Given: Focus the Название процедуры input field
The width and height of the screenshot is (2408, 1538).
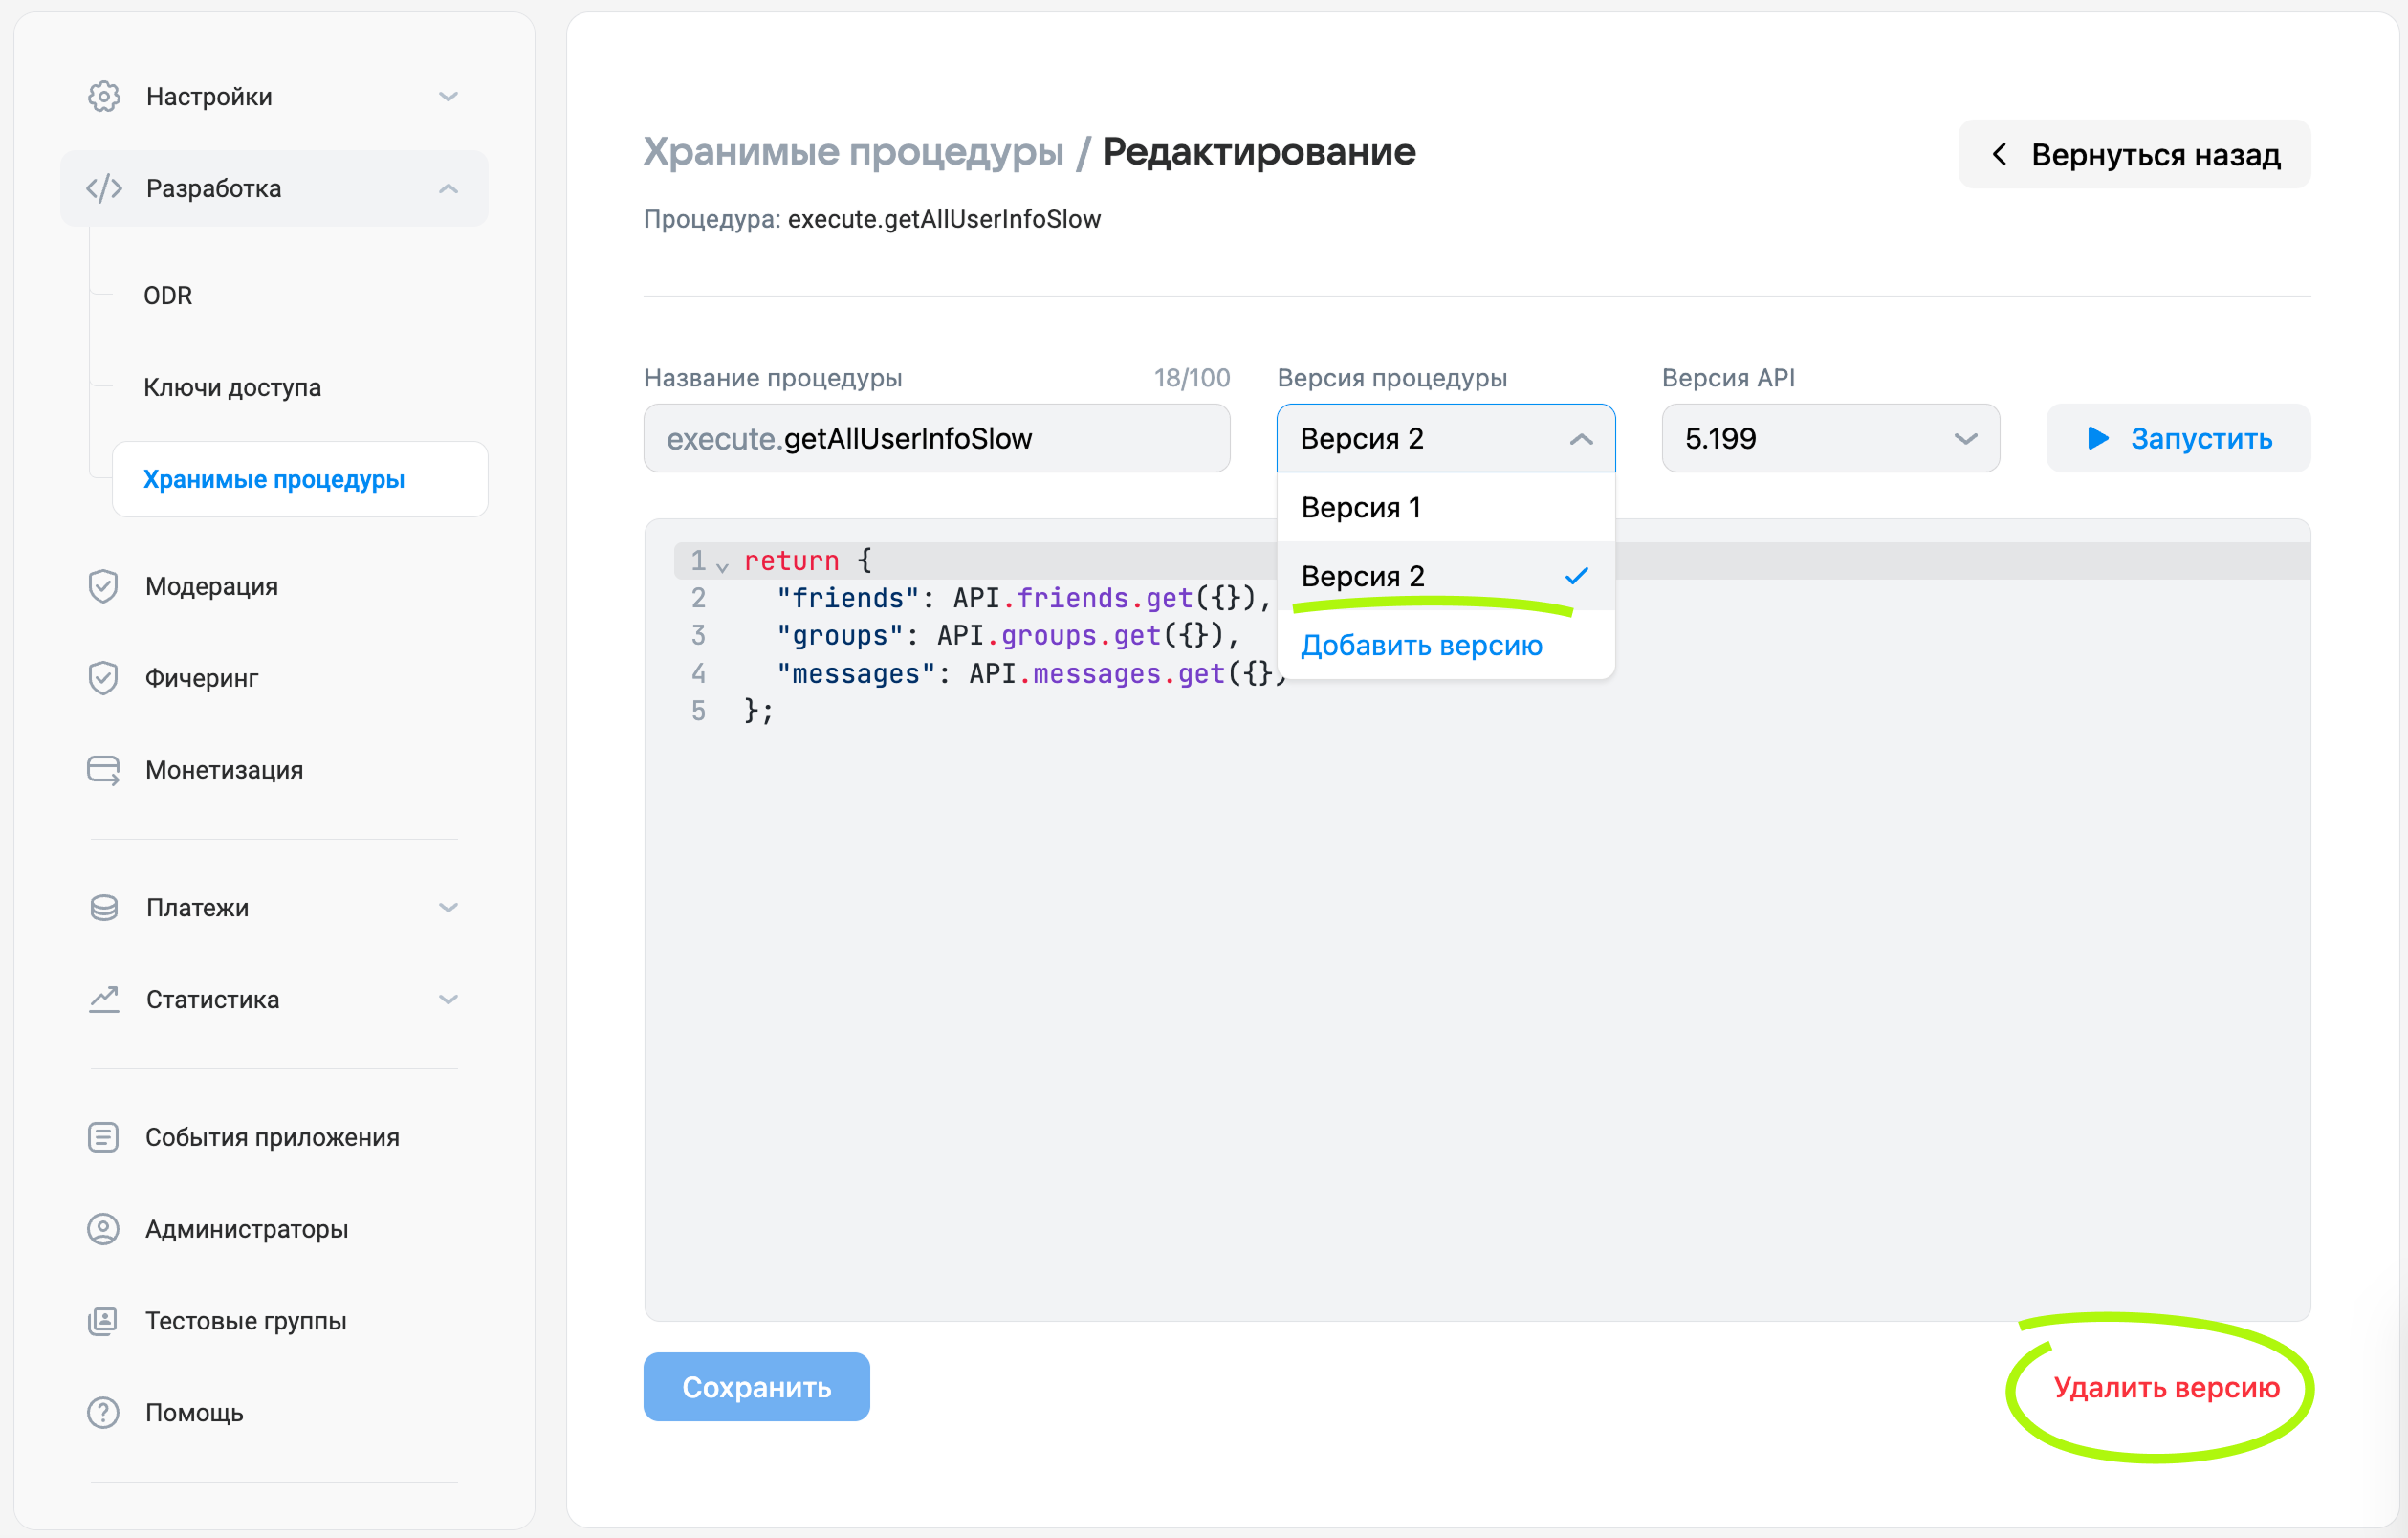Looking at the screenshot, I should [936, 438].
